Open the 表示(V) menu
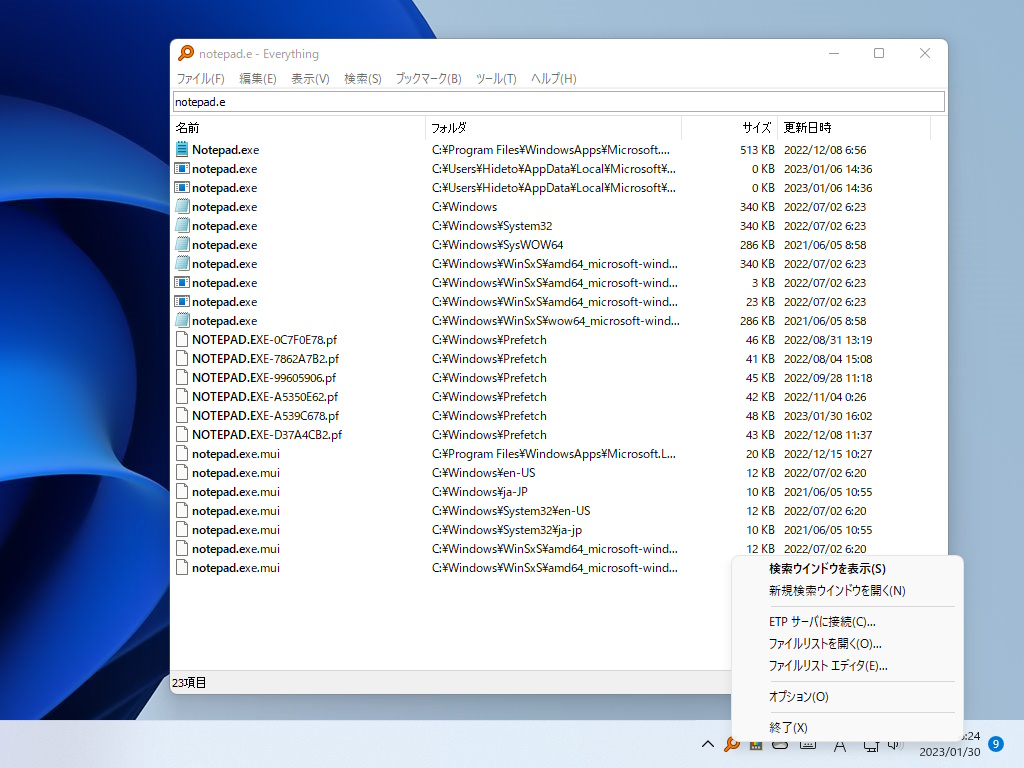This screenshot has height=768, width=1024. pos(310,78)
